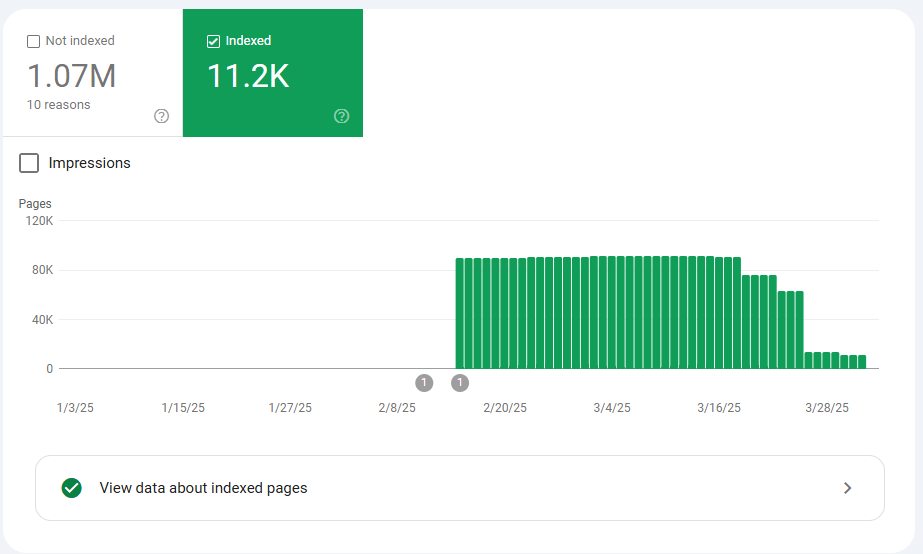The width and height of the screenshot is (923, 554).
Task: Enable the Not indexed checkbox
Action: pos(34,41)
